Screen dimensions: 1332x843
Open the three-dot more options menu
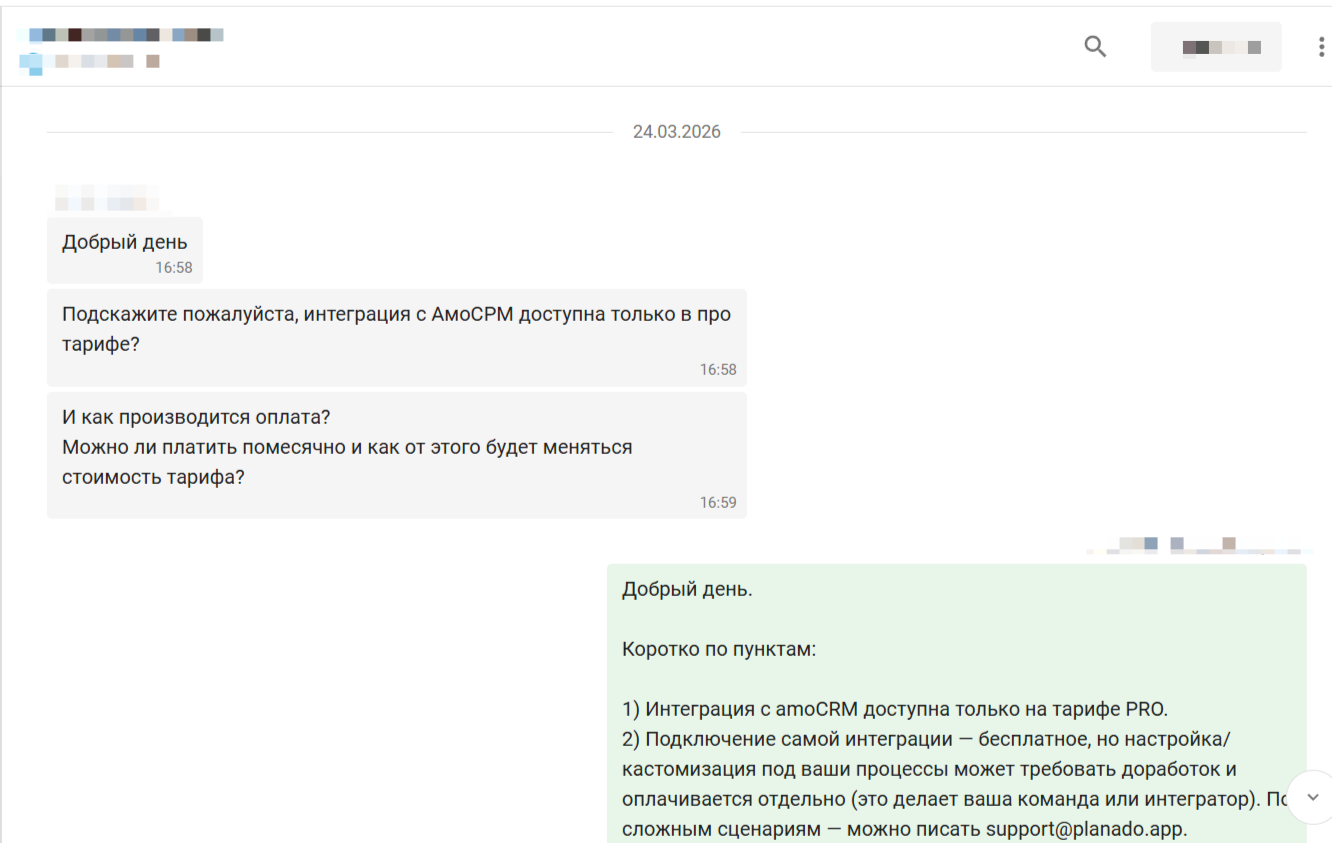(1321, 47)
